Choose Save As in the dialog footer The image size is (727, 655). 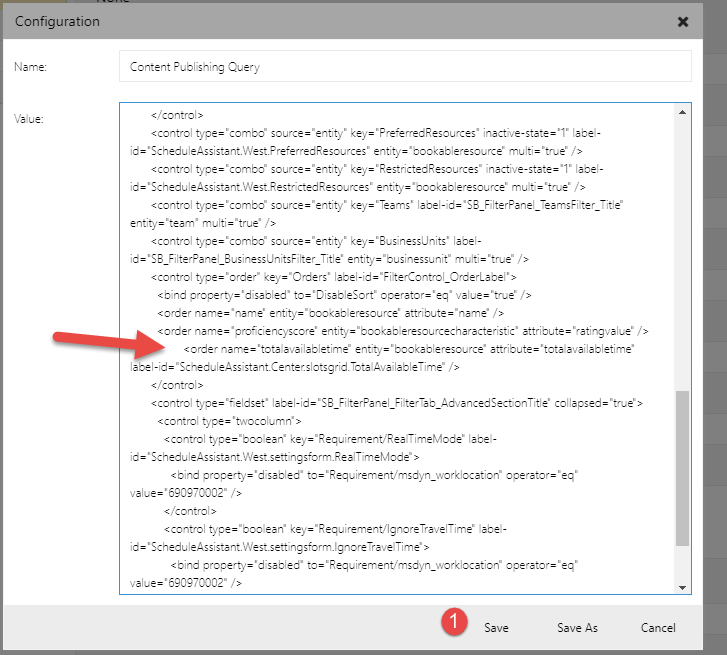point(577,627)
